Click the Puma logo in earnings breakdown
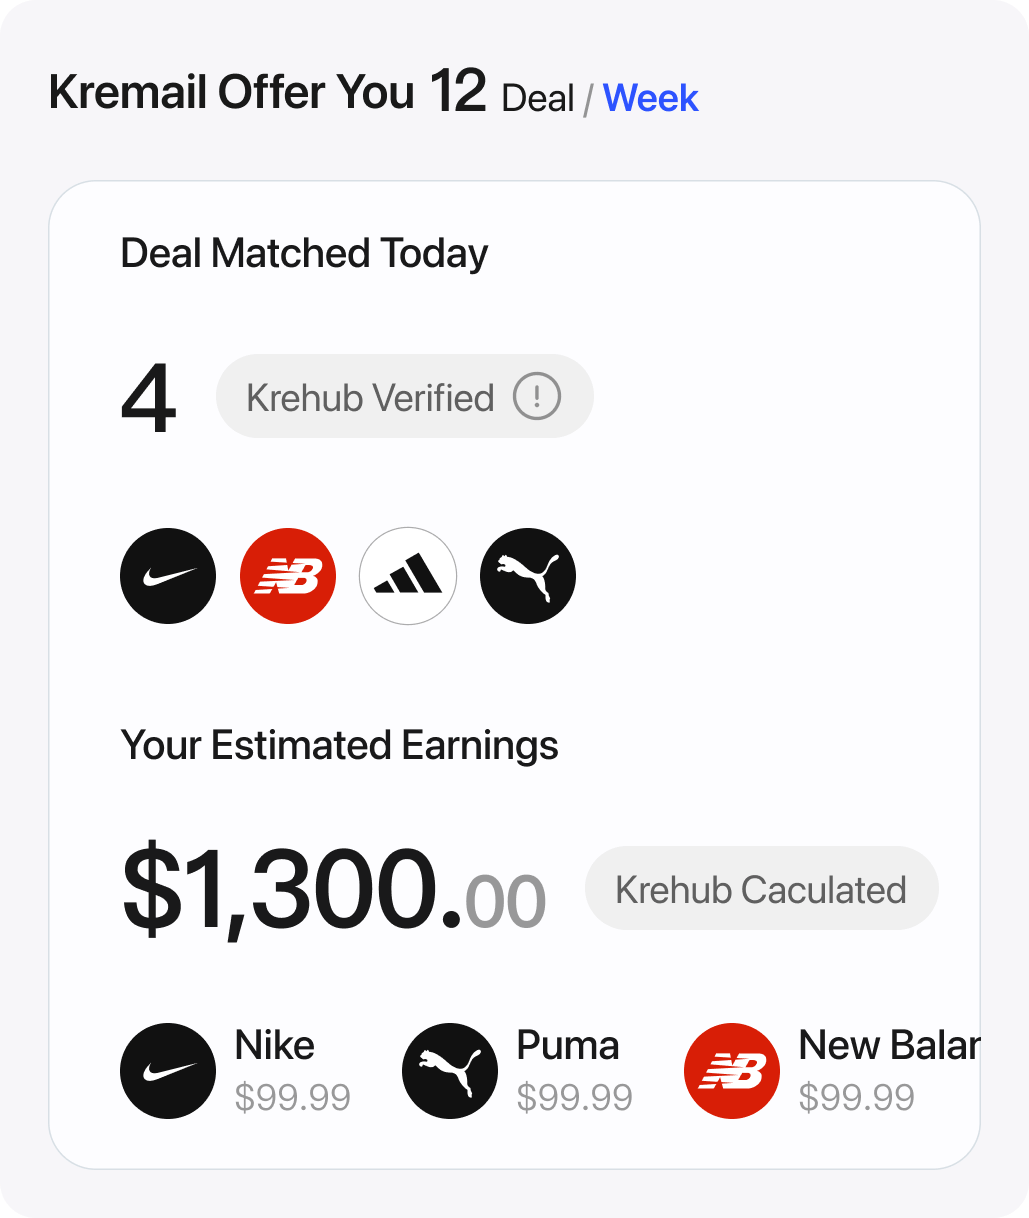 tap(450, 1070)
